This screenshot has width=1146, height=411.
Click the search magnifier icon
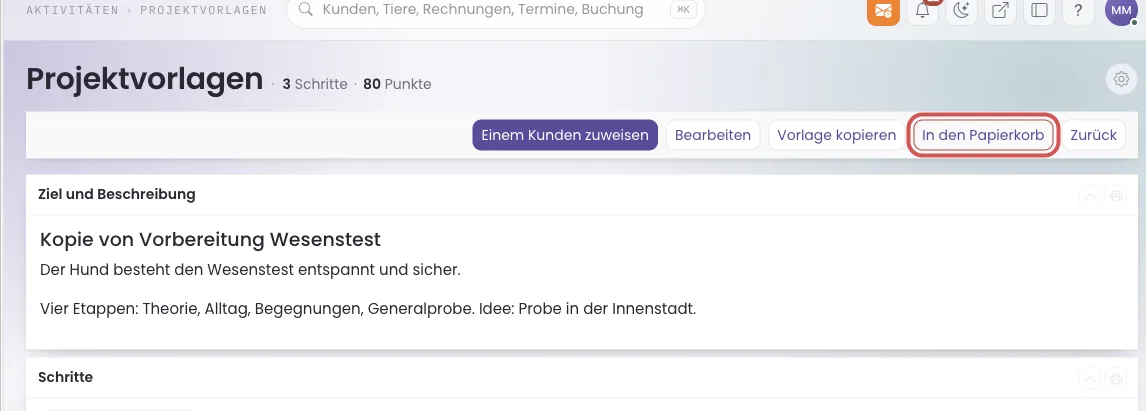pos(307,10)
